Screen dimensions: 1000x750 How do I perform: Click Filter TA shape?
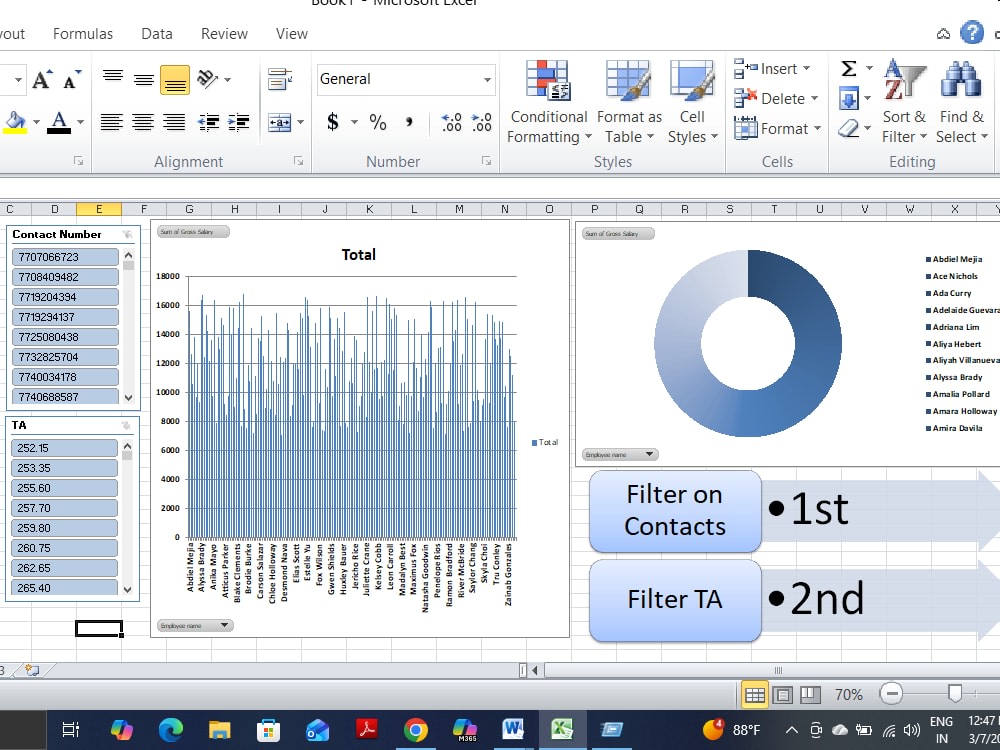pos(675,599)
